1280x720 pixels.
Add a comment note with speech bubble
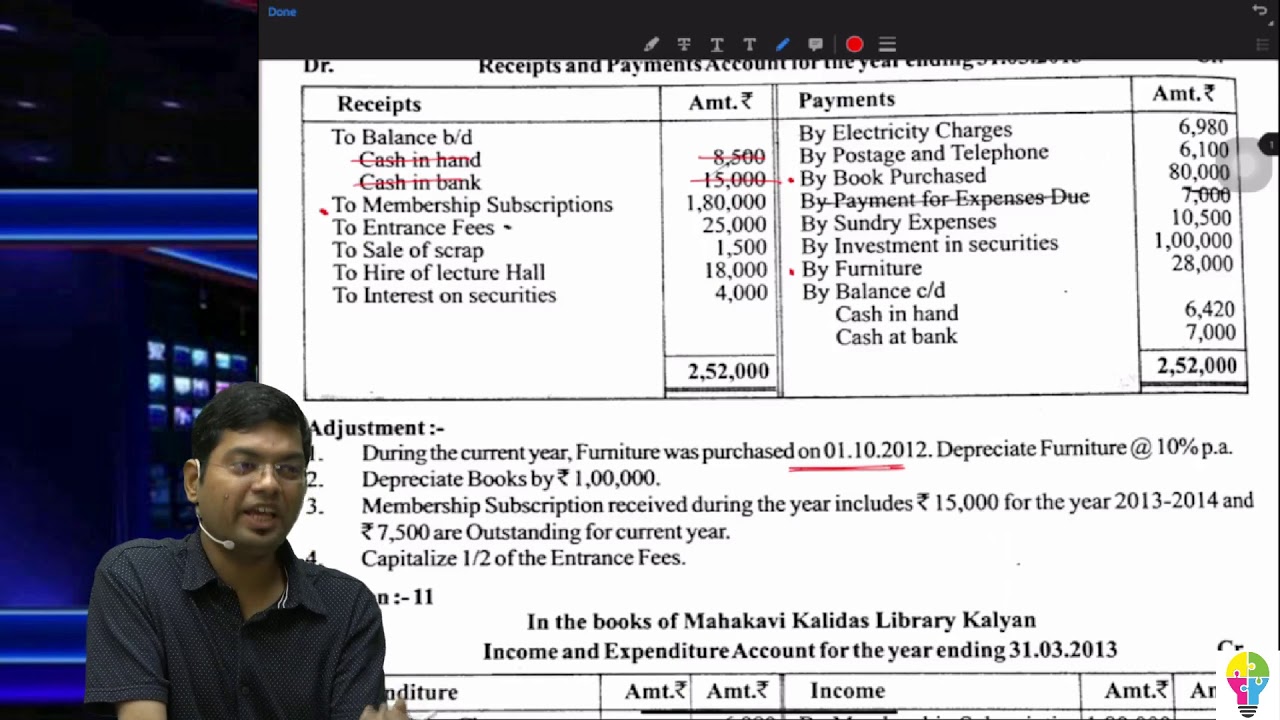coord(815,44)
